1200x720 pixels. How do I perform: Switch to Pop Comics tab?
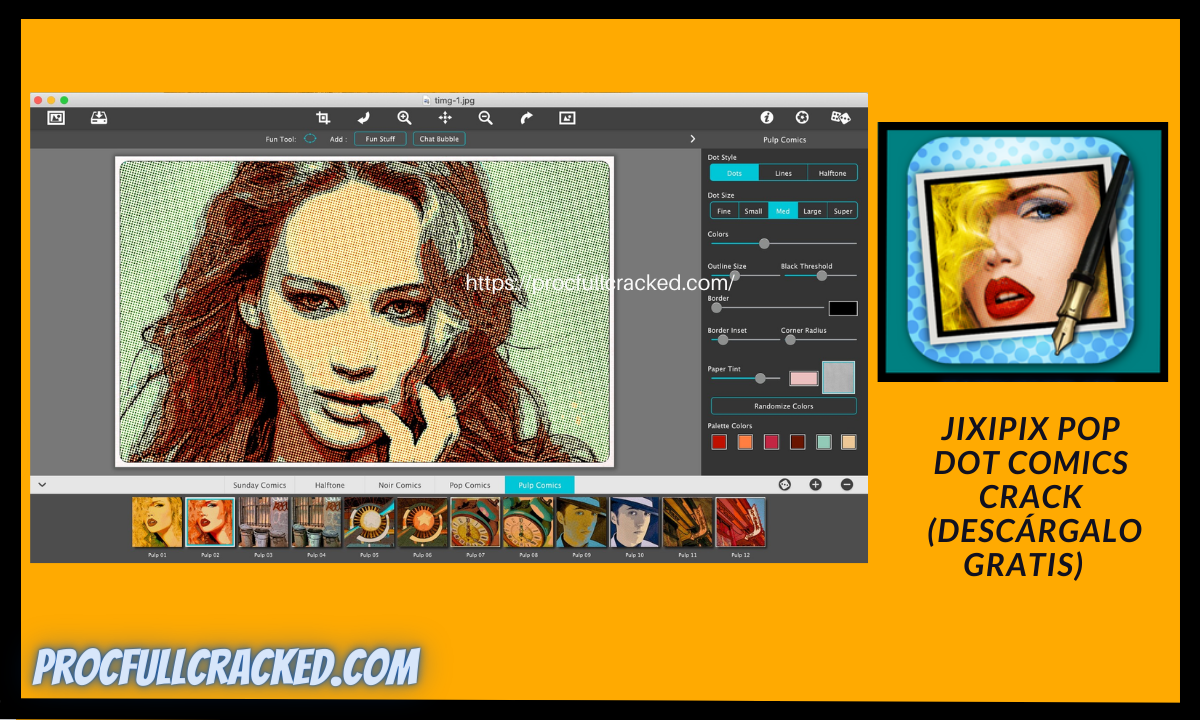[x=469, y=485]
